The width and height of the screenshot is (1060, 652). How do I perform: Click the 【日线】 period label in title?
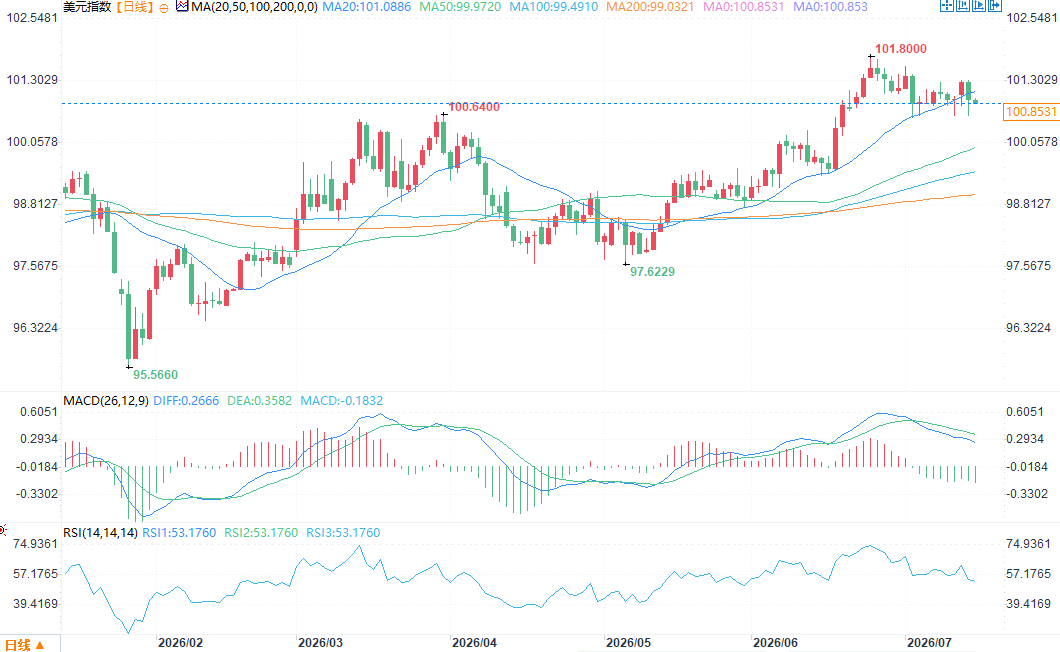coord(134,7)
